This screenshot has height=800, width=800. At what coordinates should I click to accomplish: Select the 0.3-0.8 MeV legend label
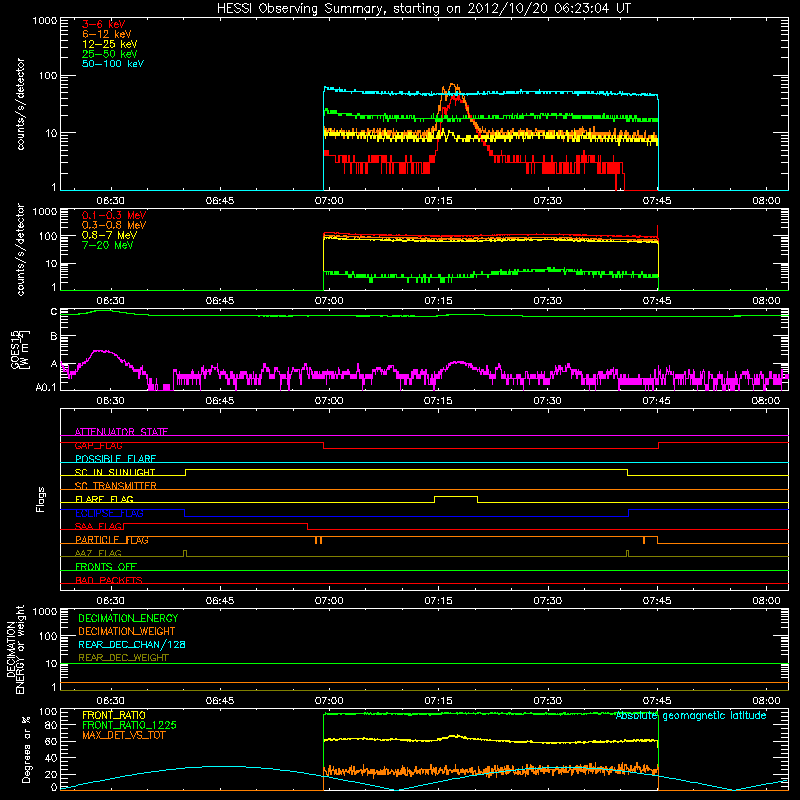(x=114, y=225)
